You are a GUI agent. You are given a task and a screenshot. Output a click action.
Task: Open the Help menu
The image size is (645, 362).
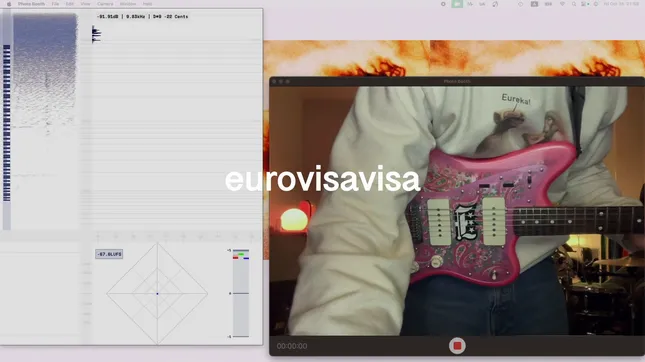tap(147, 4)
